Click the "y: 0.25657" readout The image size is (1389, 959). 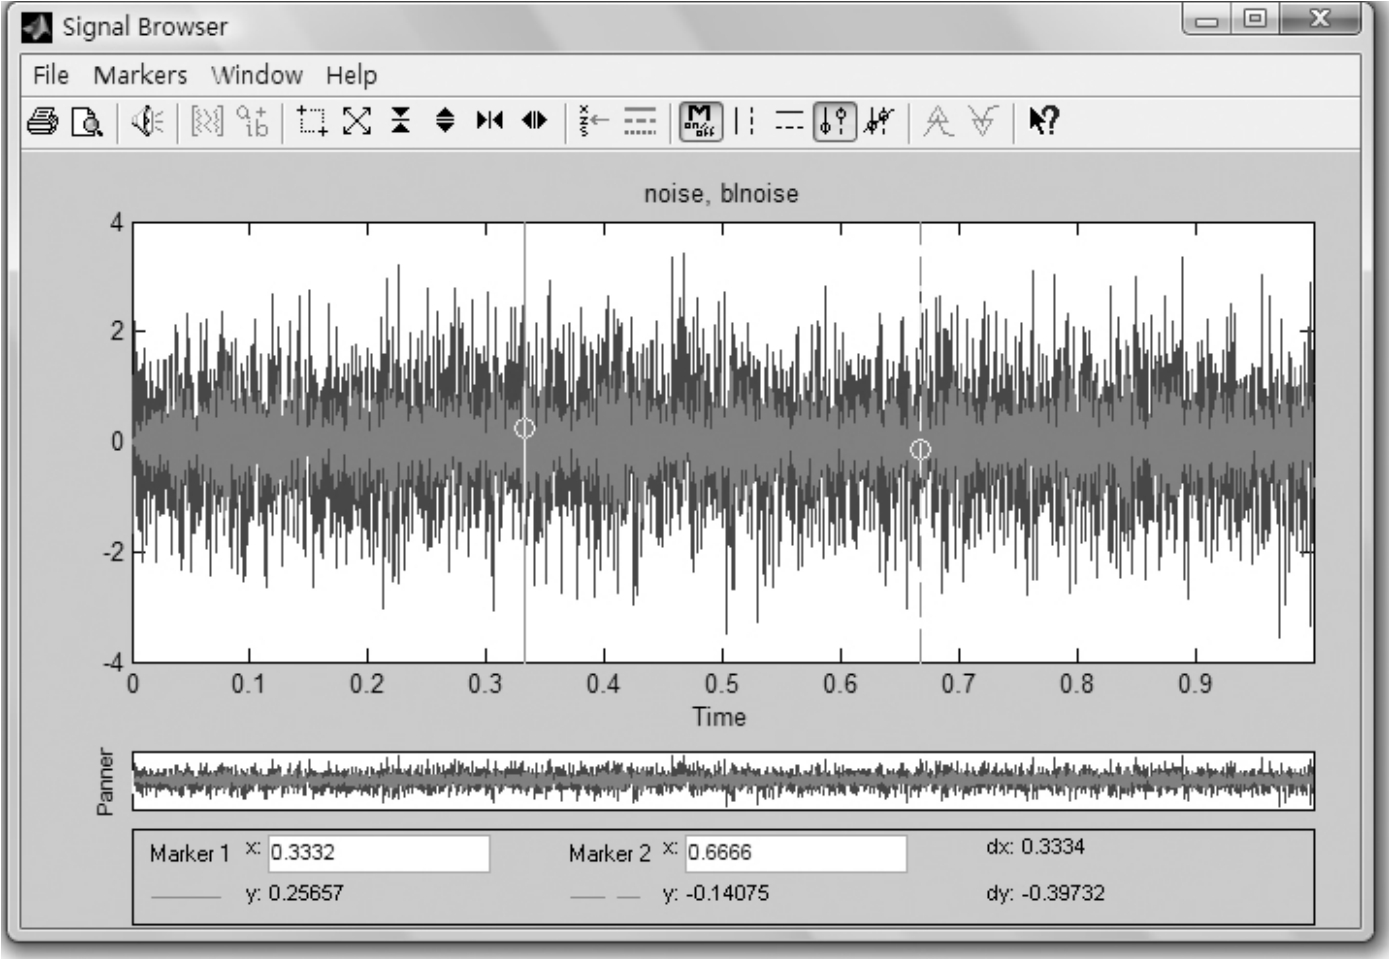pos(294,893)
